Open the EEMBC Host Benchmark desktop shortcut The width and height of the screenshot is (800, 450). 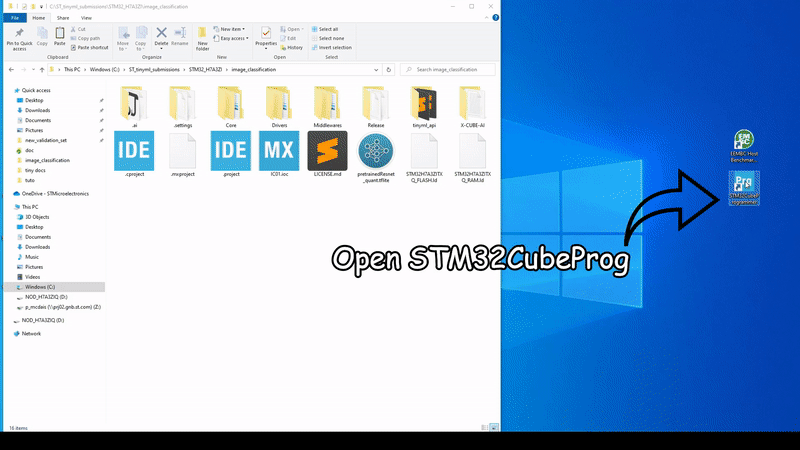click(x=744, y=146)
